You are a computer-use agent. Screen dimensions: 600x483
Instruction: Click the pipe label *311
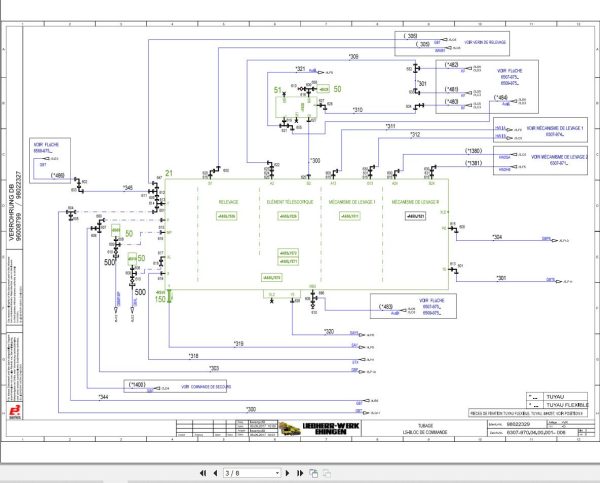390,126
